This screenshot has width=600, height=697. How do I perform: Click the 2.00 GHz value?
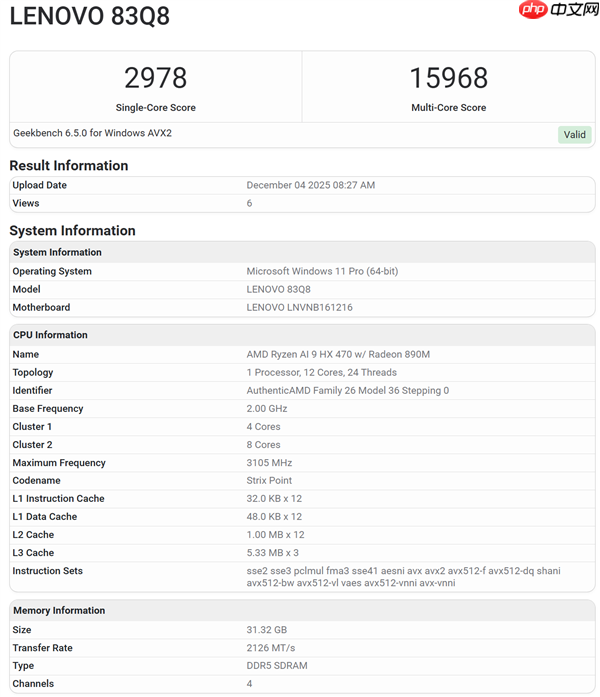pyautogui.click(x=267, y=409)
